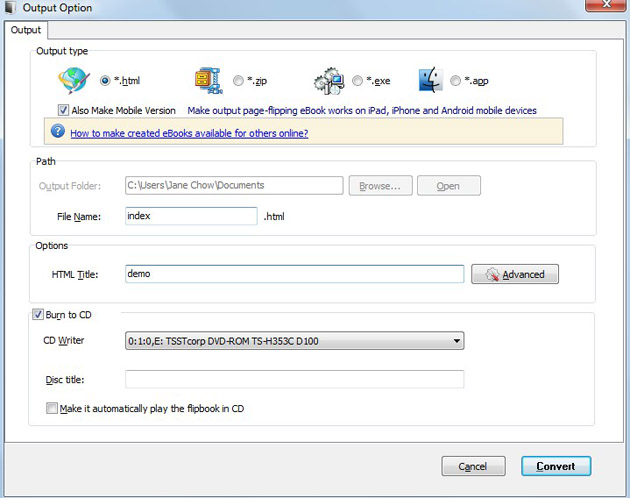Click the Mac Finder app output icon
Viewport: 630px width, 498px height.
pos(431,80)
